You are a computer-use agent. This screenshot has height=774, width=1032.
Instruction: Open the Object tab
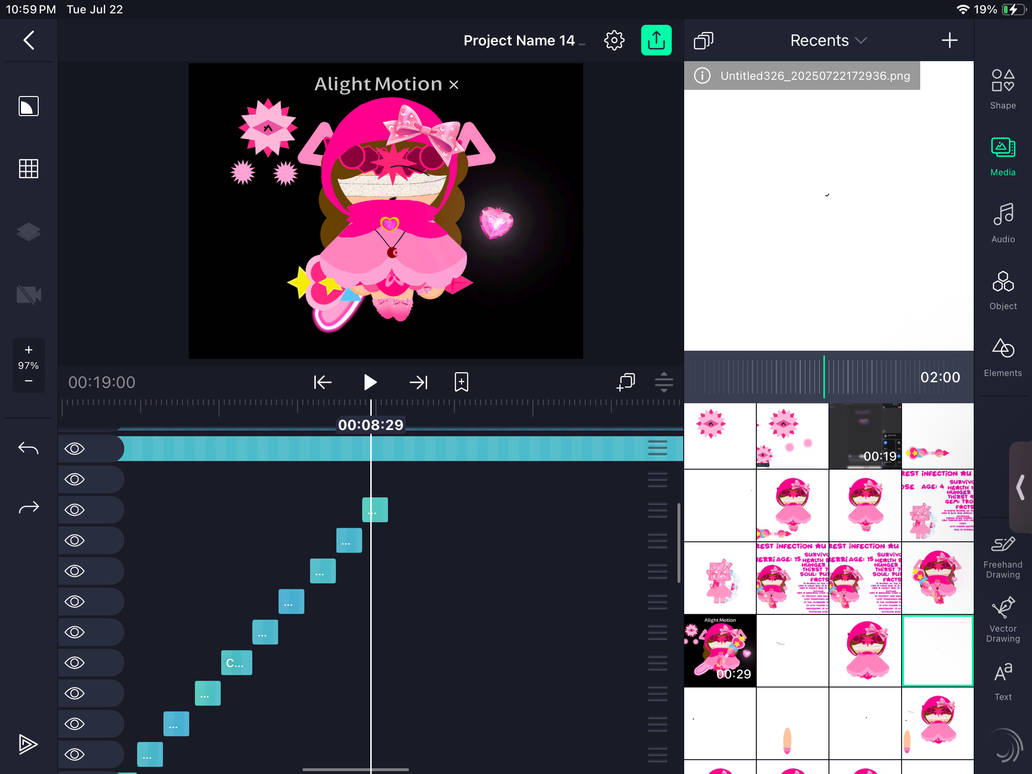1002,290
